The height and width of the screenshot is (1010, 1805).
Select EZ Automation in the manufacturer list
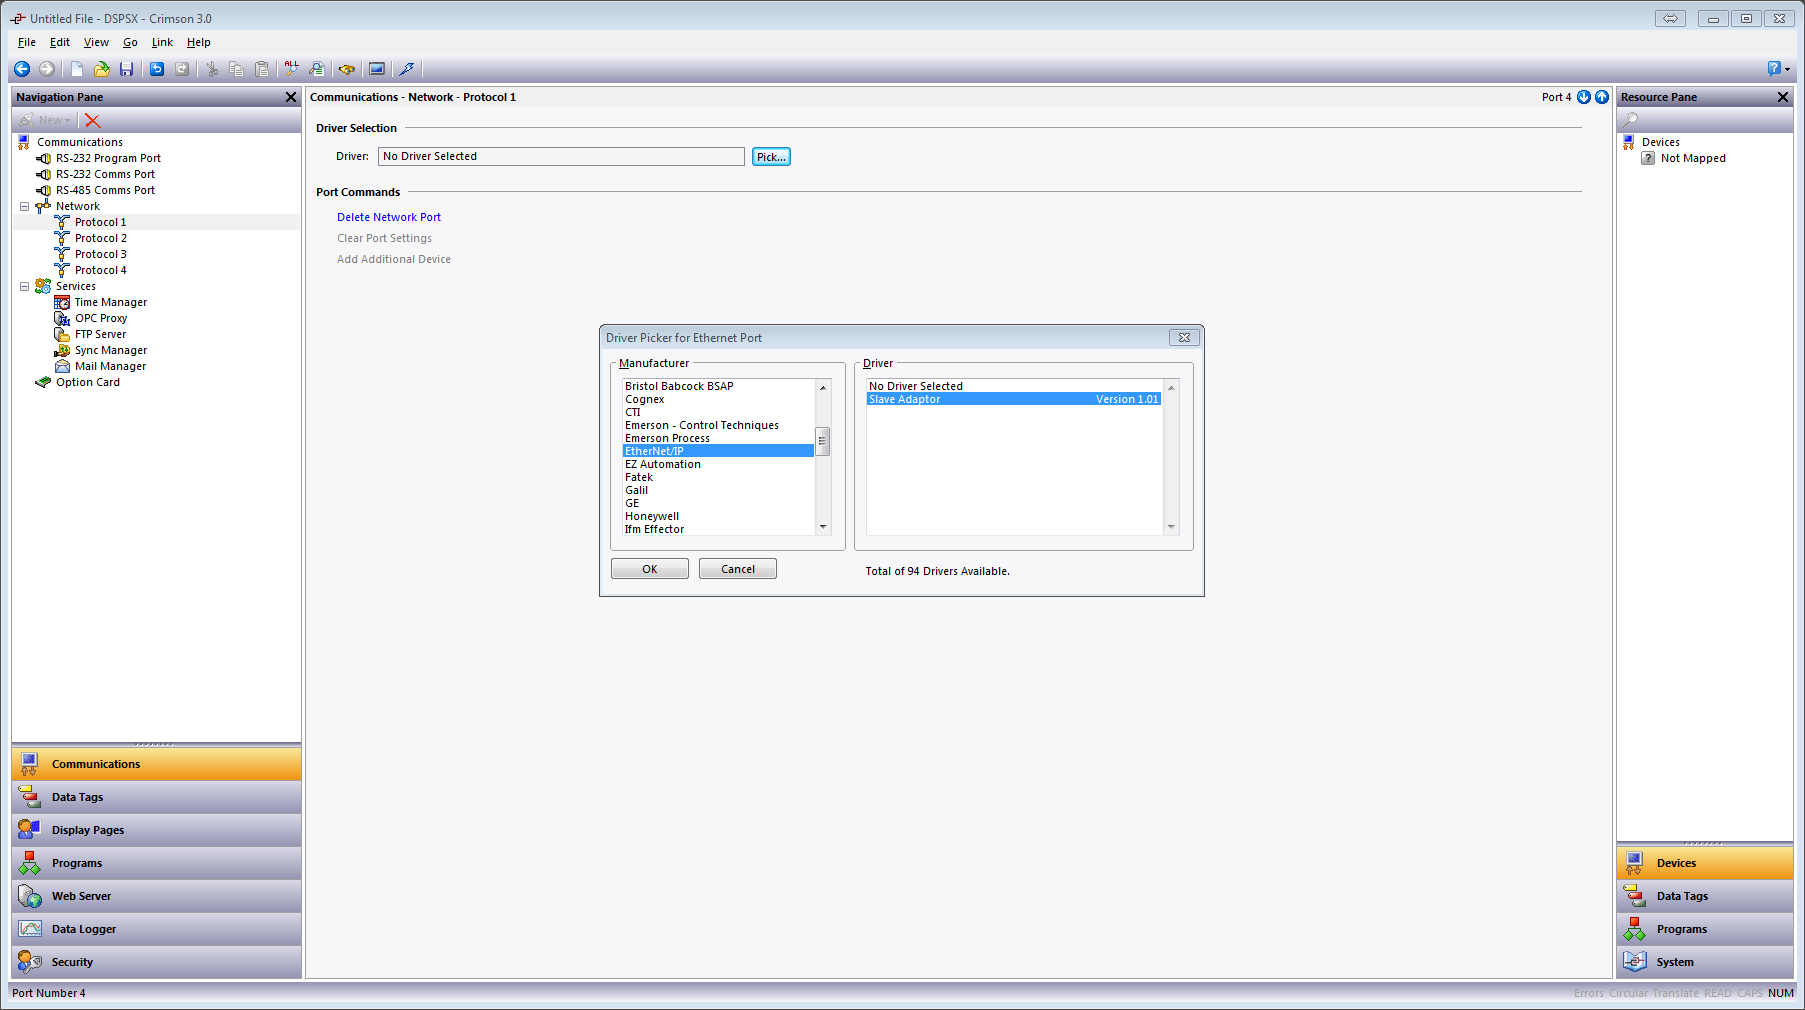coord(718,464)
